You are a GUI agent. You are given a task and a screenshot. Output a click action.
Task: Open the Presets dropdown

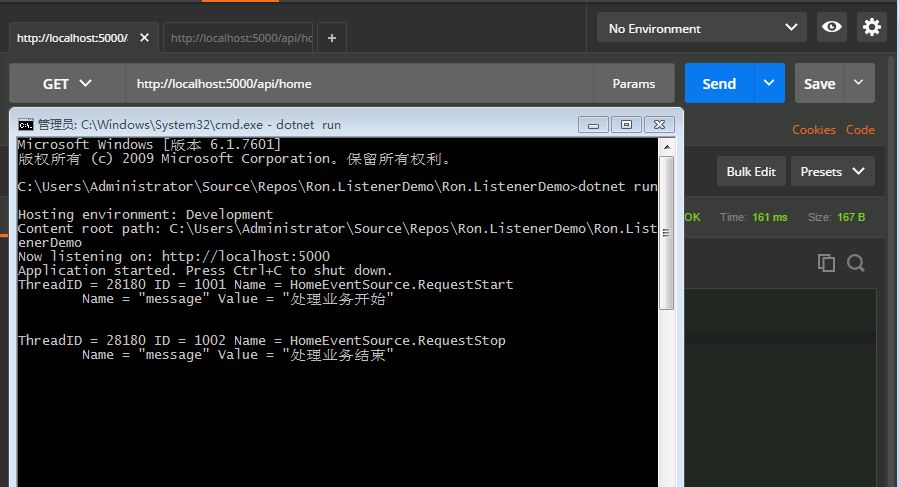tap(832, 172)
